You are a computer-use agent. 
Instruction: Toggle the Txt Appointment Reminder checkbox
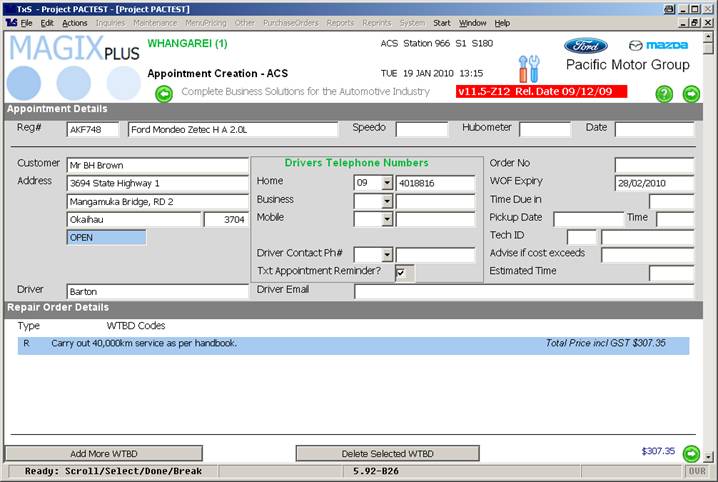(x=401, y=273)
